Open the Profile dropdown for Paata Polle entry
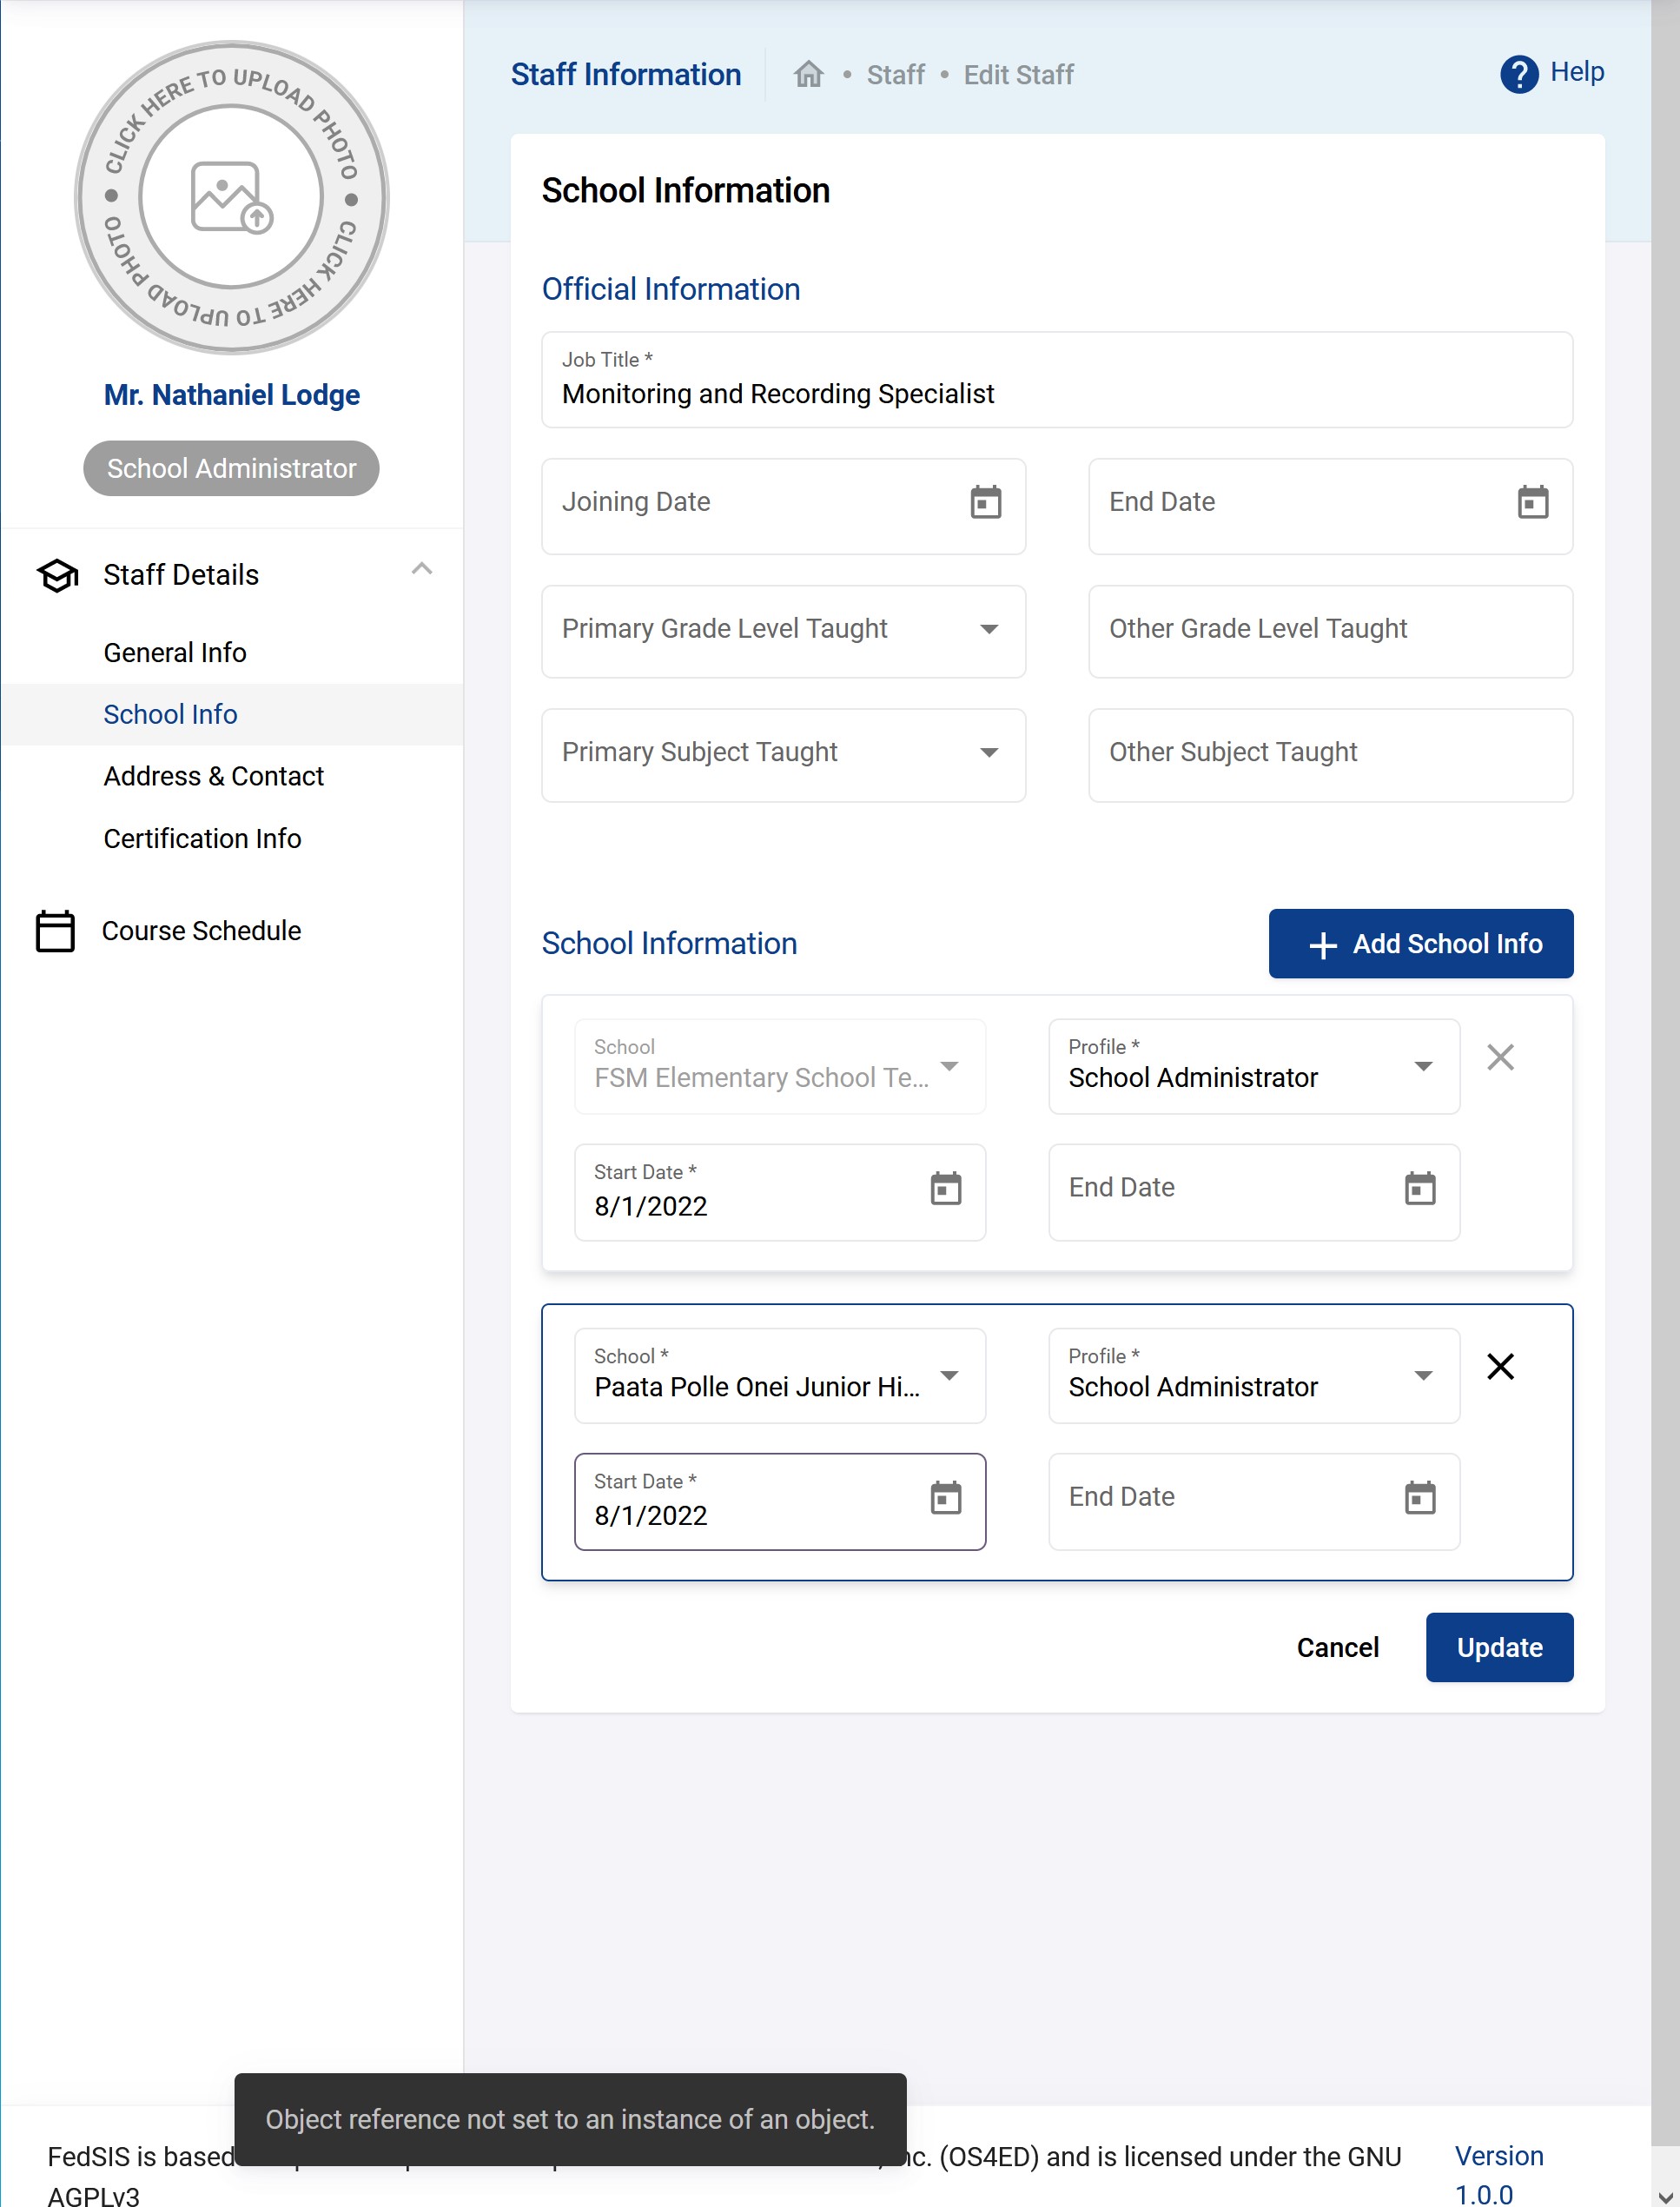 point(1424,1375)
